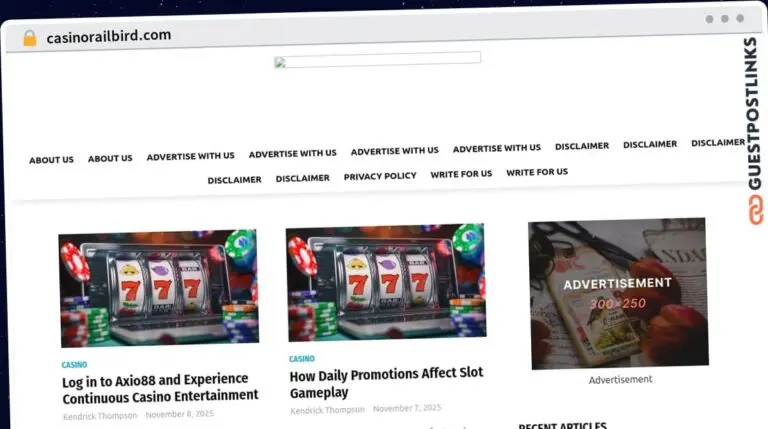Open the leftmost Advertise With Us menu item
Image resolution: width=768 pixels, height=429 pixels.
click(x=190, y=156)
